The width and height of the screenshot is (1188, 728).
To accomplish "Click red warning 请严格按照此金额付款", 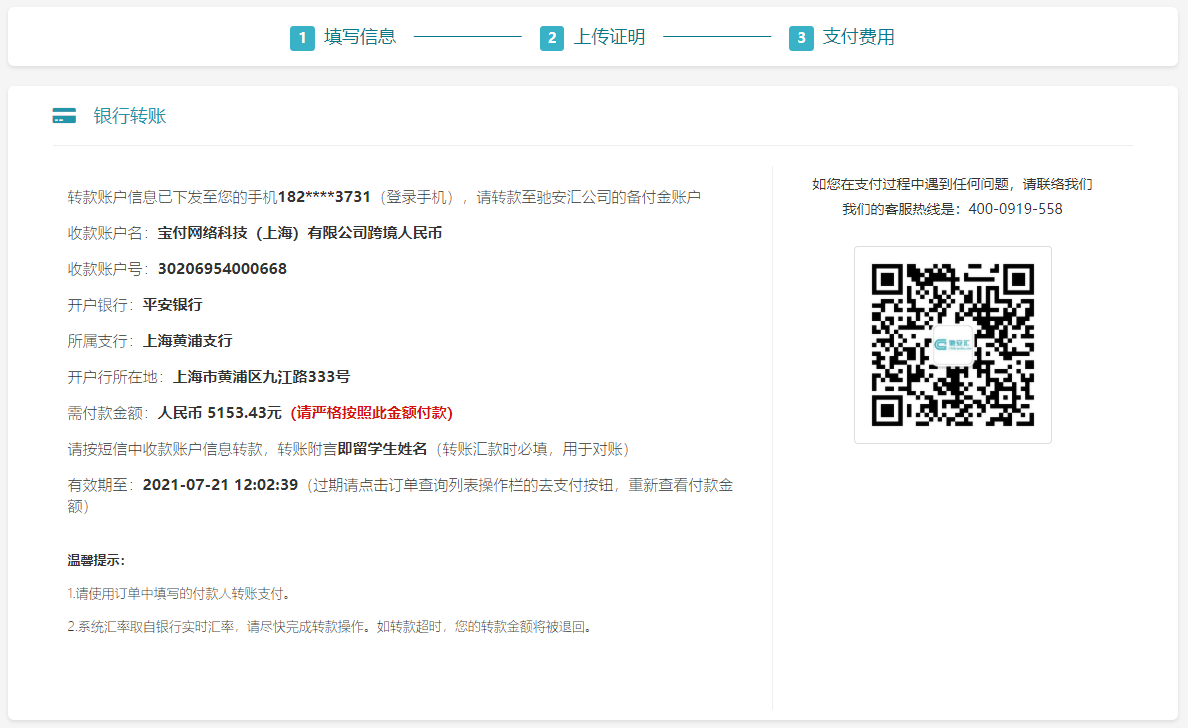I will click(372, 413).
